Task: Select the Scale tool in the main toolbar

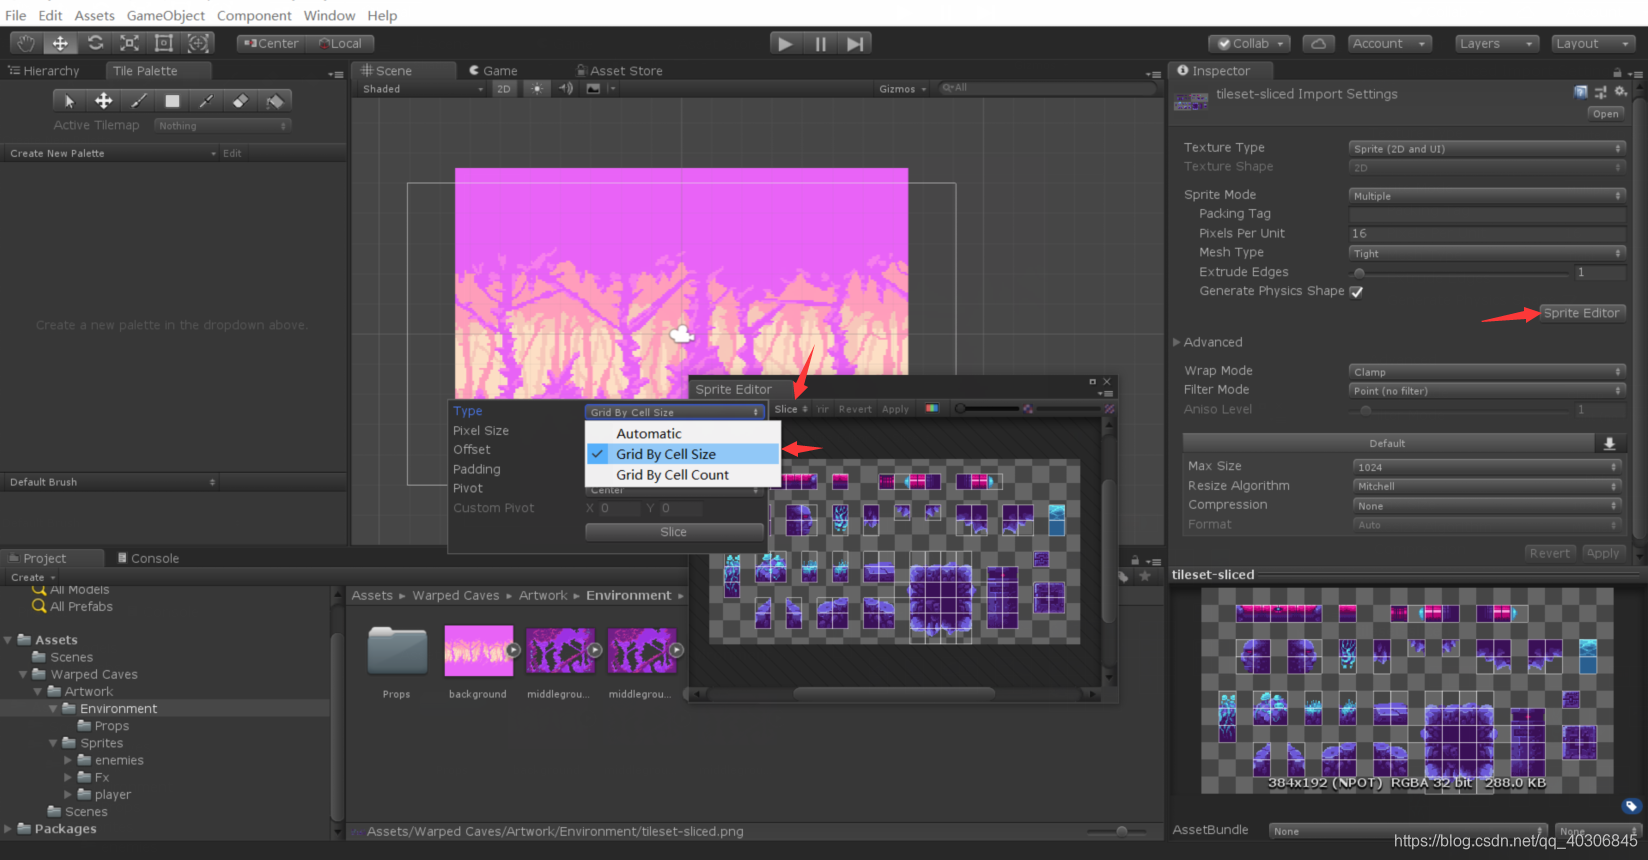Action: 129,43
